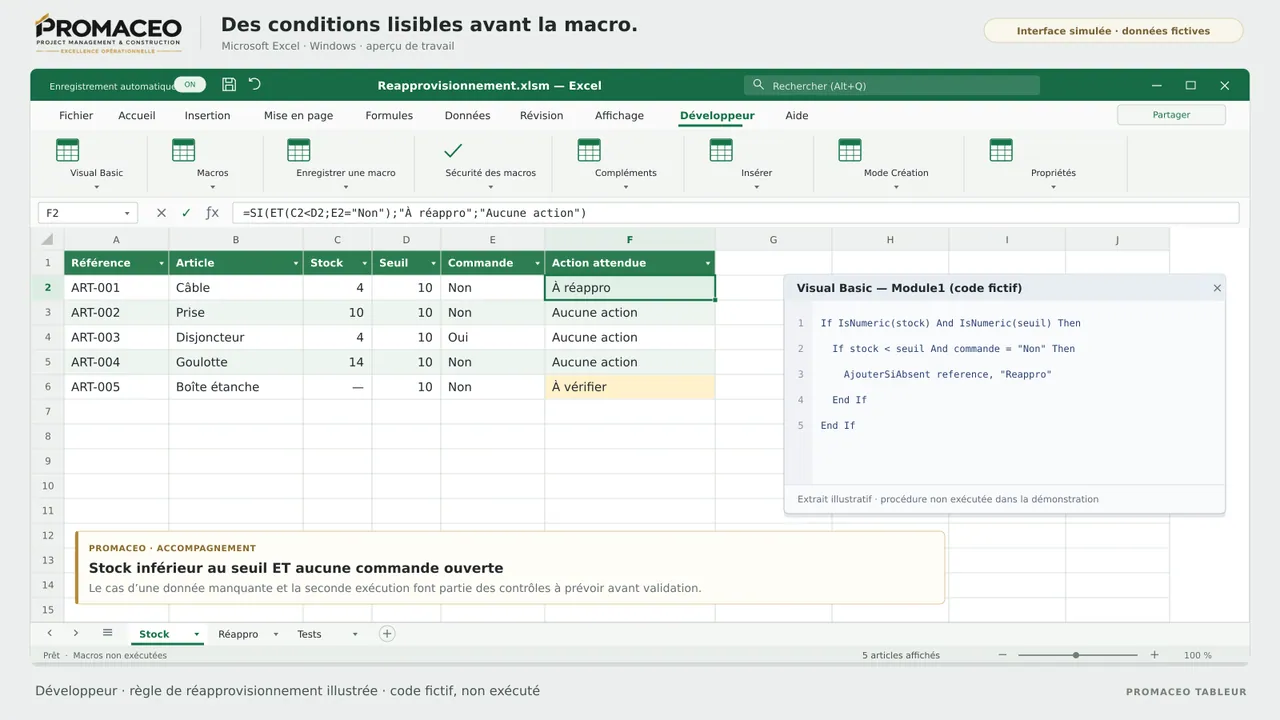Start Enregistrer une macro from the ribbon

coord(298,150)
